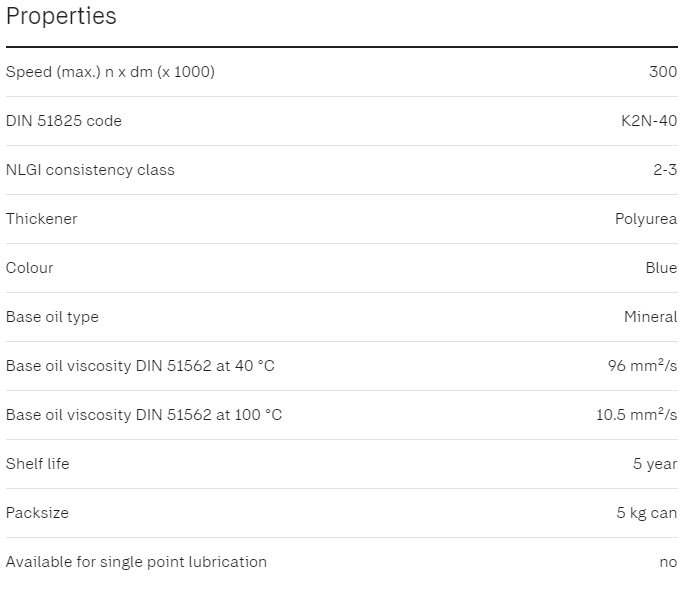Select the 2-3 consistency class value
The image size is (685, 600).
pyautogui.click(x=665, y=170)
